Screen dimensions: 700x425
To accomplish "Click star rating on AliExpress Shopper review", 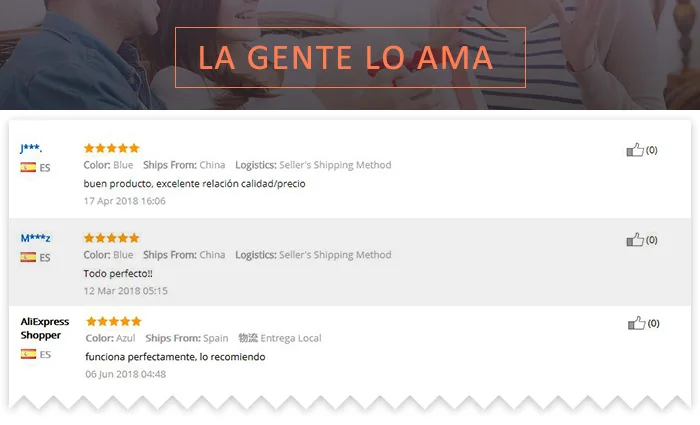I will [114, 321].
